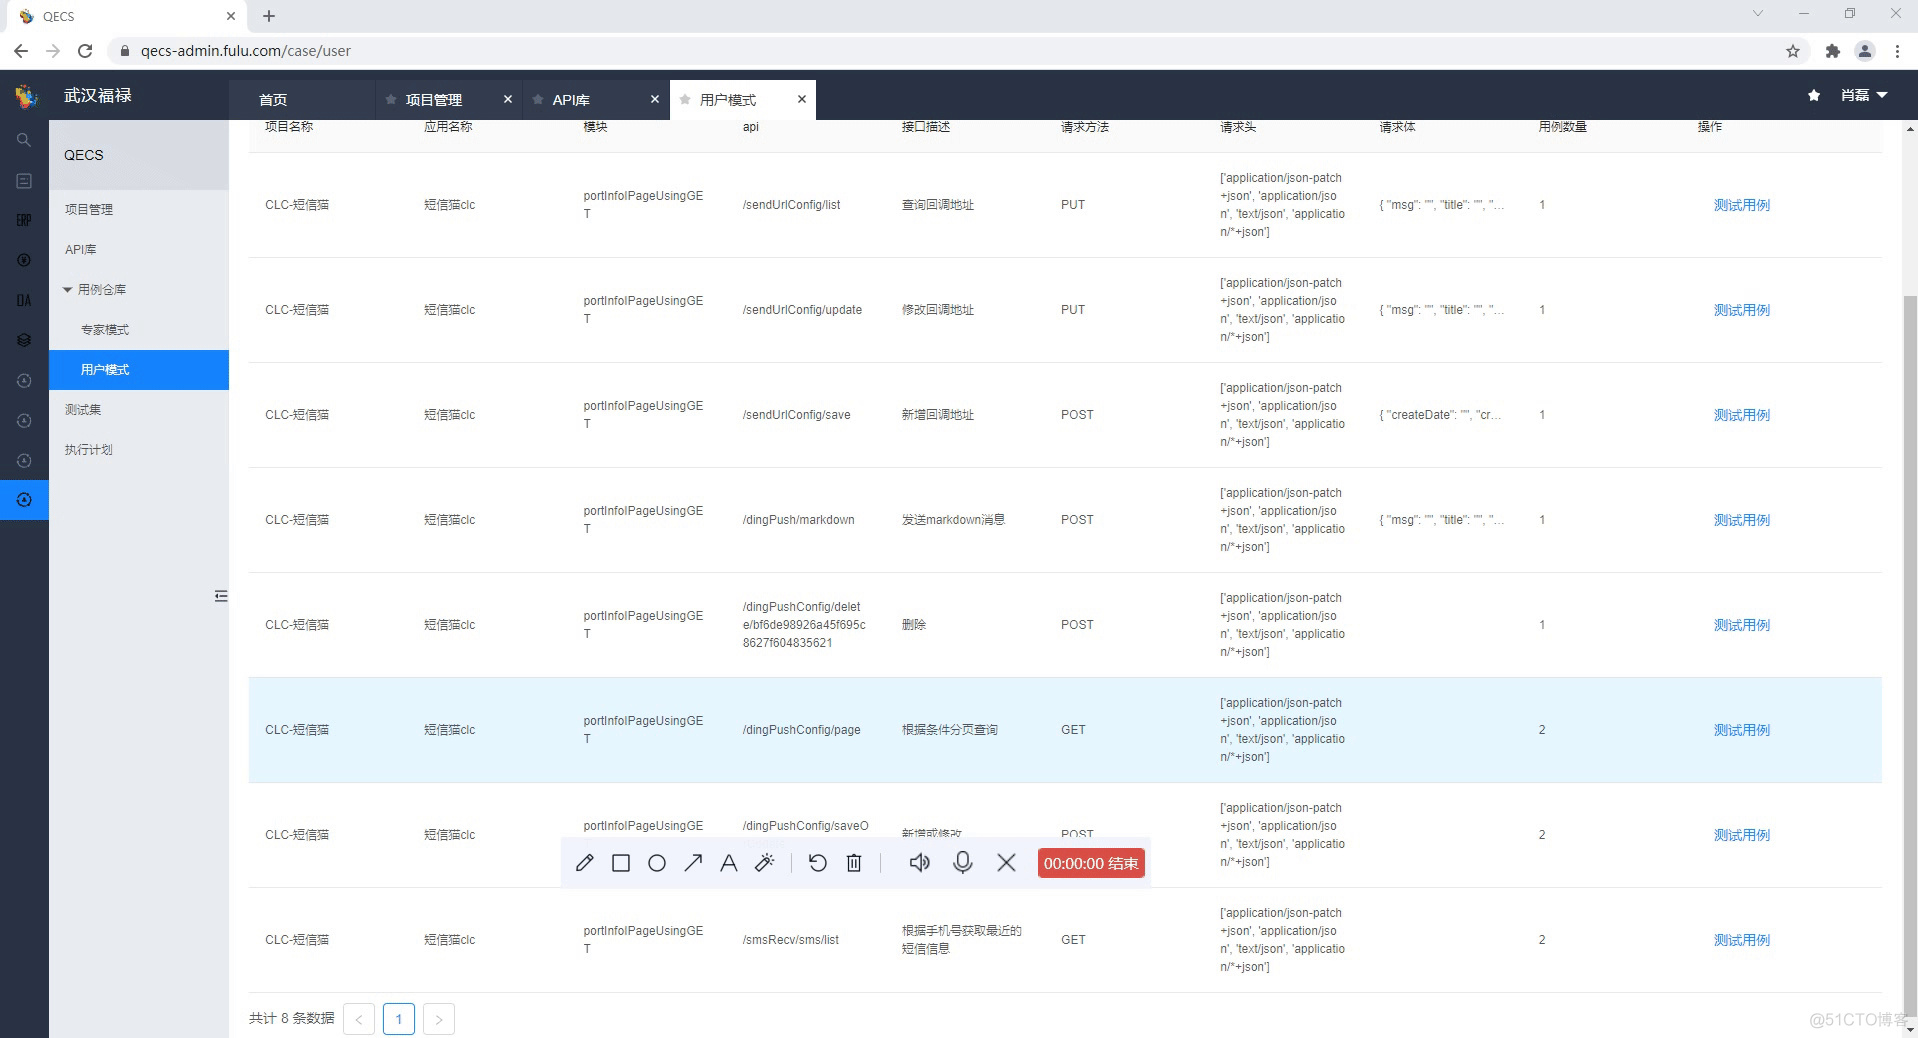Select 用户模式 in side menu

coord(139,369)
